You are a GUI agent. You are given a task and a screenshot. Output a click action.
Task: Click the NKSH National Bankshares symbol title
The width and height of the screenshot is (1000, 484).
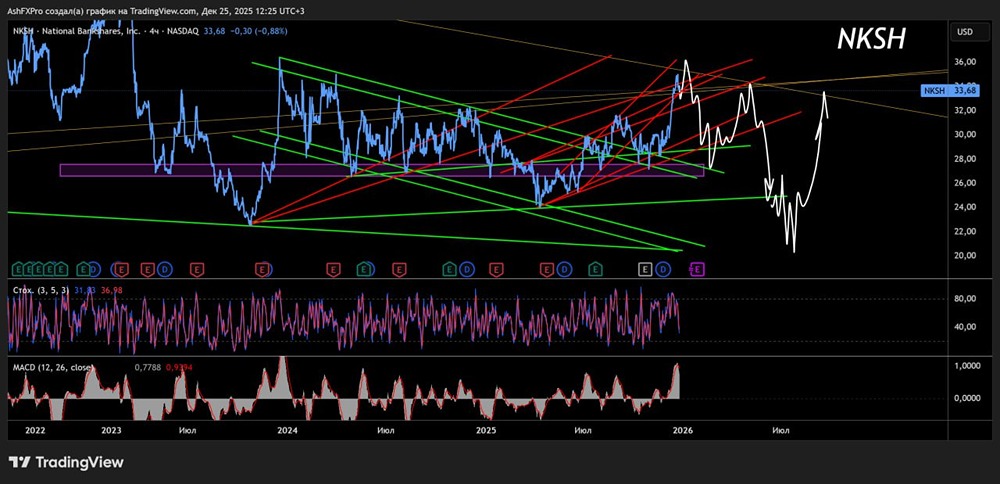75,31
